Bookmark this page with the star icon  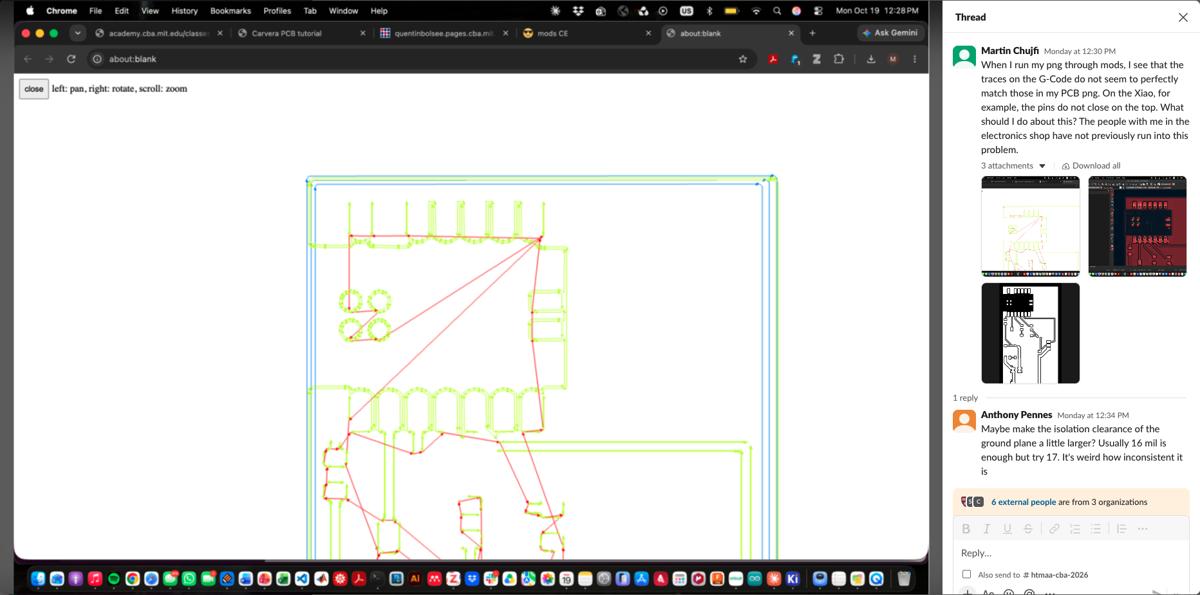[x=742, y=59]
